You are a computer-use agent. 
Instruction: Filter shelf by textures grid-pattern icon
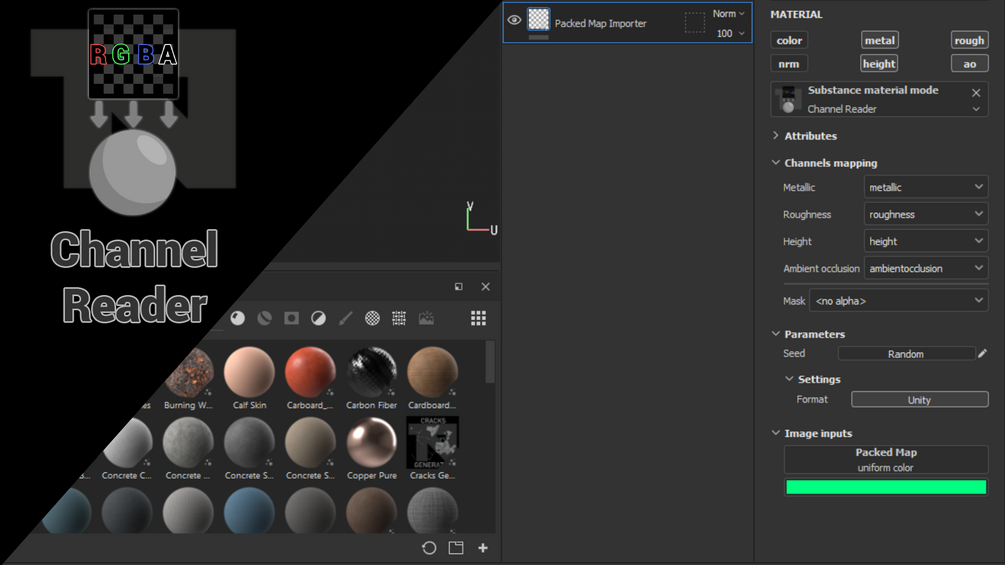[x=399, y=318]
